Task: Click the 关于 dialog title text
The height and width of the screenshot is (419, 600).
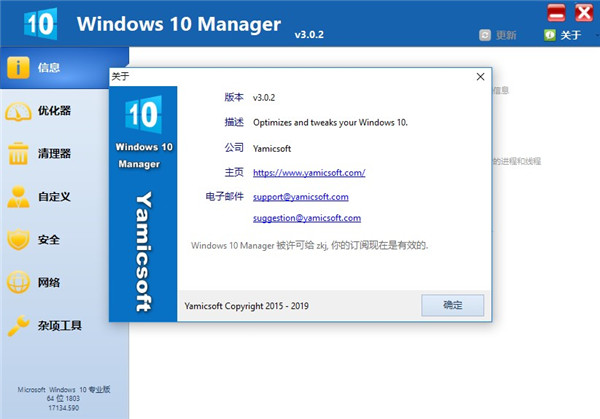Action: 120,77
